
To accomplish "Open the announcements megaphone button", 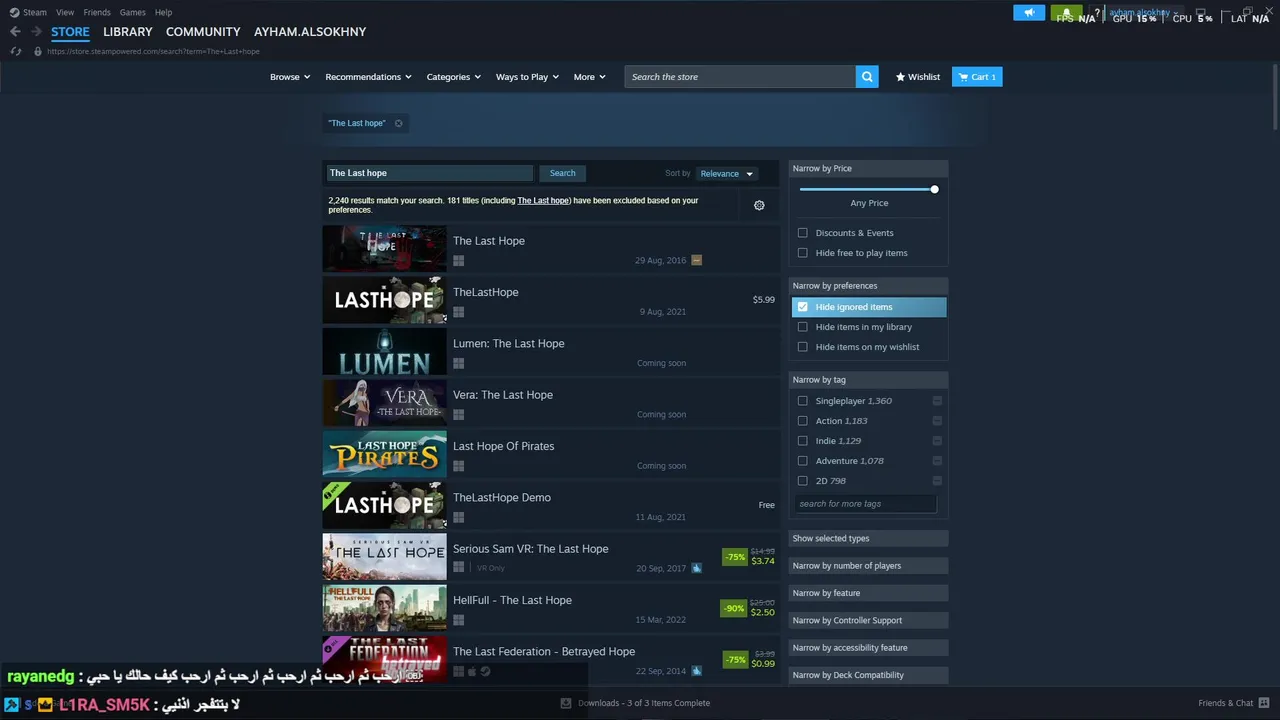I will (1029, 13).
